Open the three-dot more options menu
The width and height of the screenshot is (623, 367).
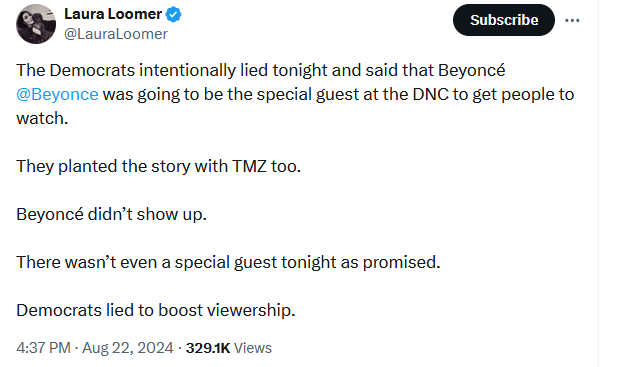[x=572, y=20]
